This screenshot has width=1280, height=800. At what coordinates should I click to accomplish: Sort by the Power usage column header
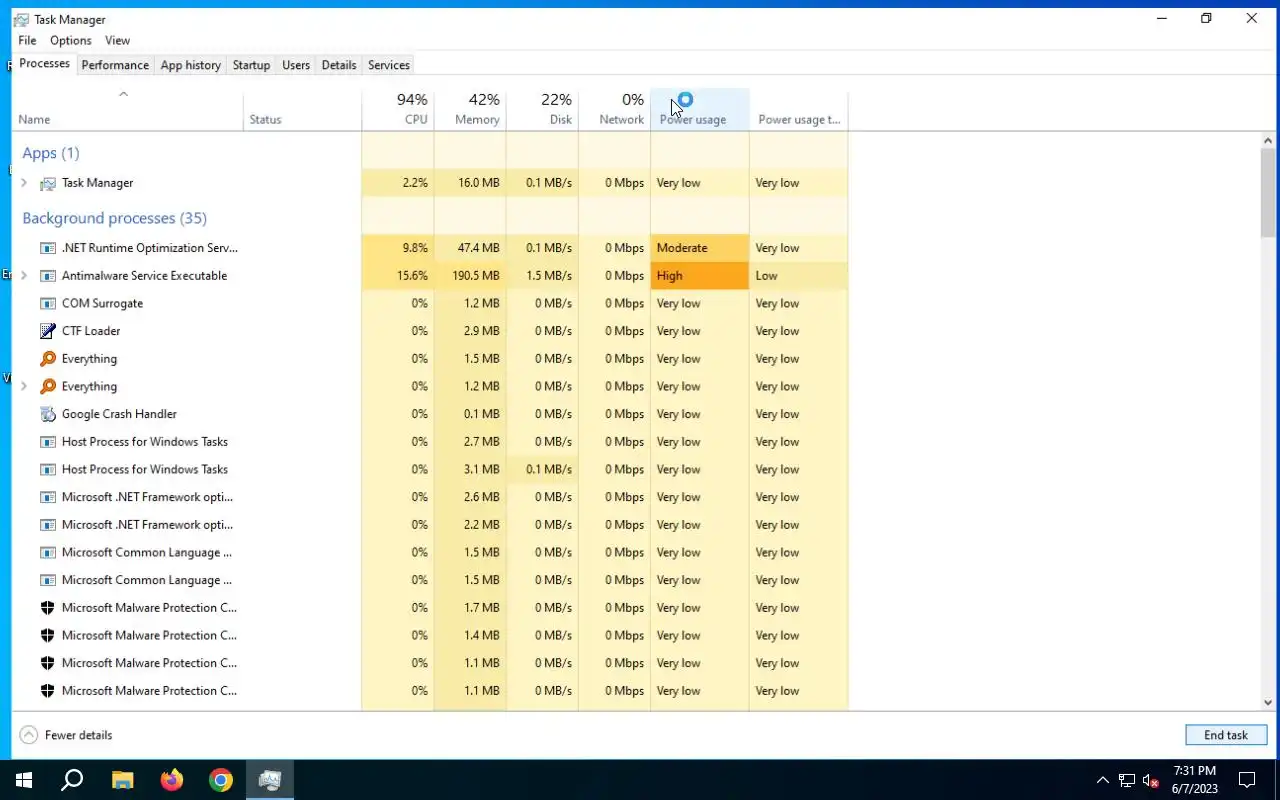coord(700,109)
